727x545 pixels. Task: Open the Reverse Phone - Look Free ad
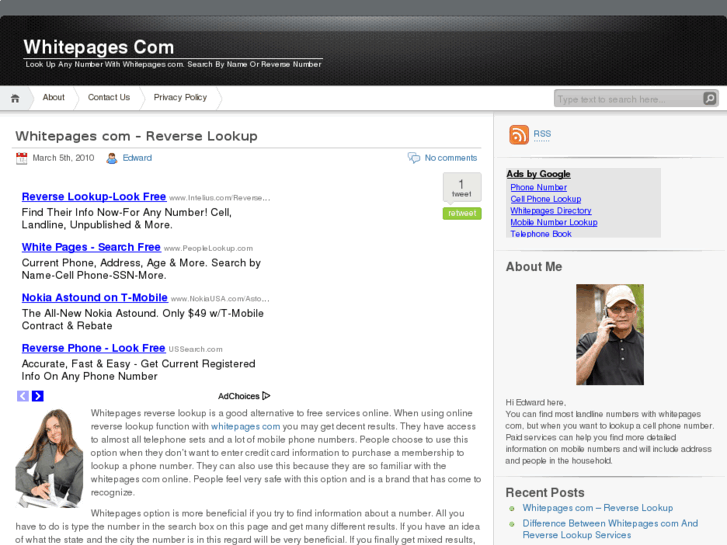point(93,348)
